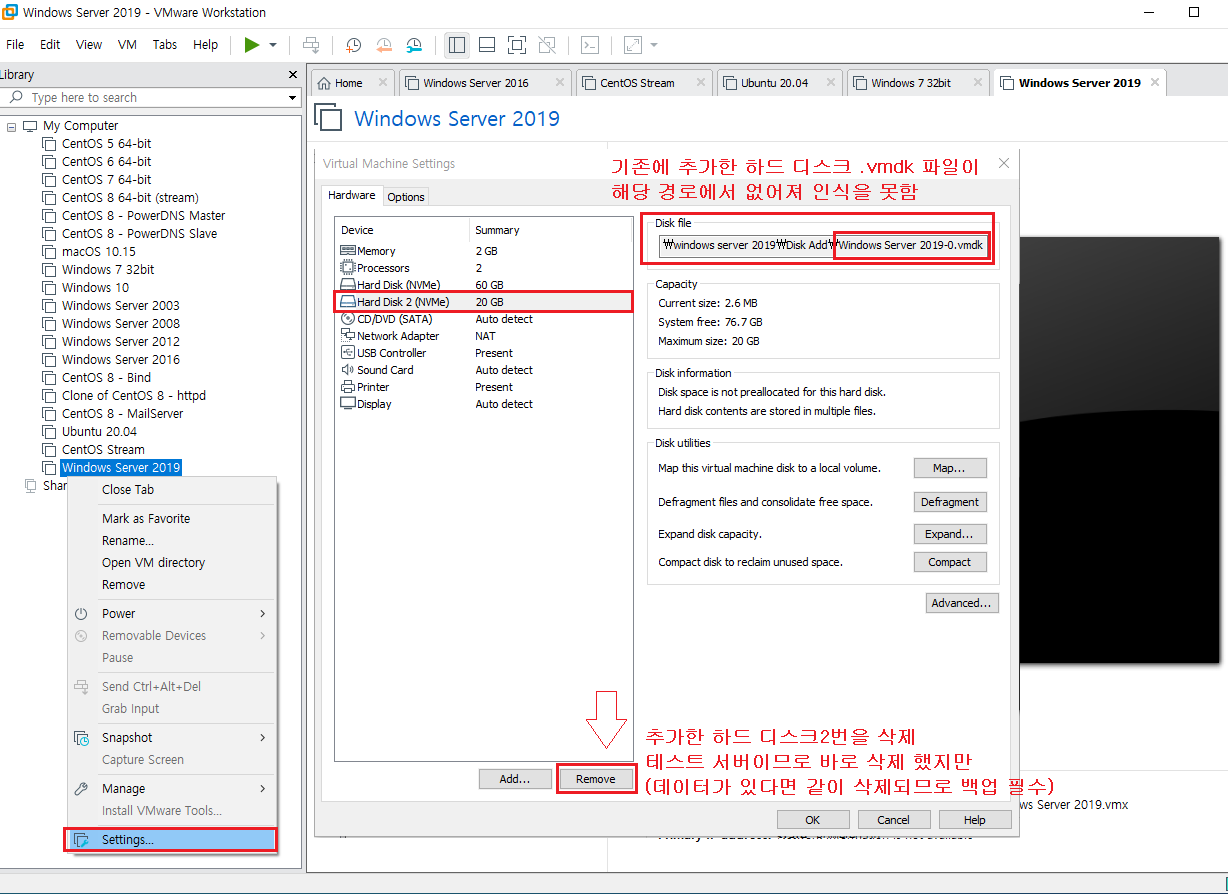Click the Library search input field
1228x894 pixels.
pyautogui.click(x=145, y=97)
